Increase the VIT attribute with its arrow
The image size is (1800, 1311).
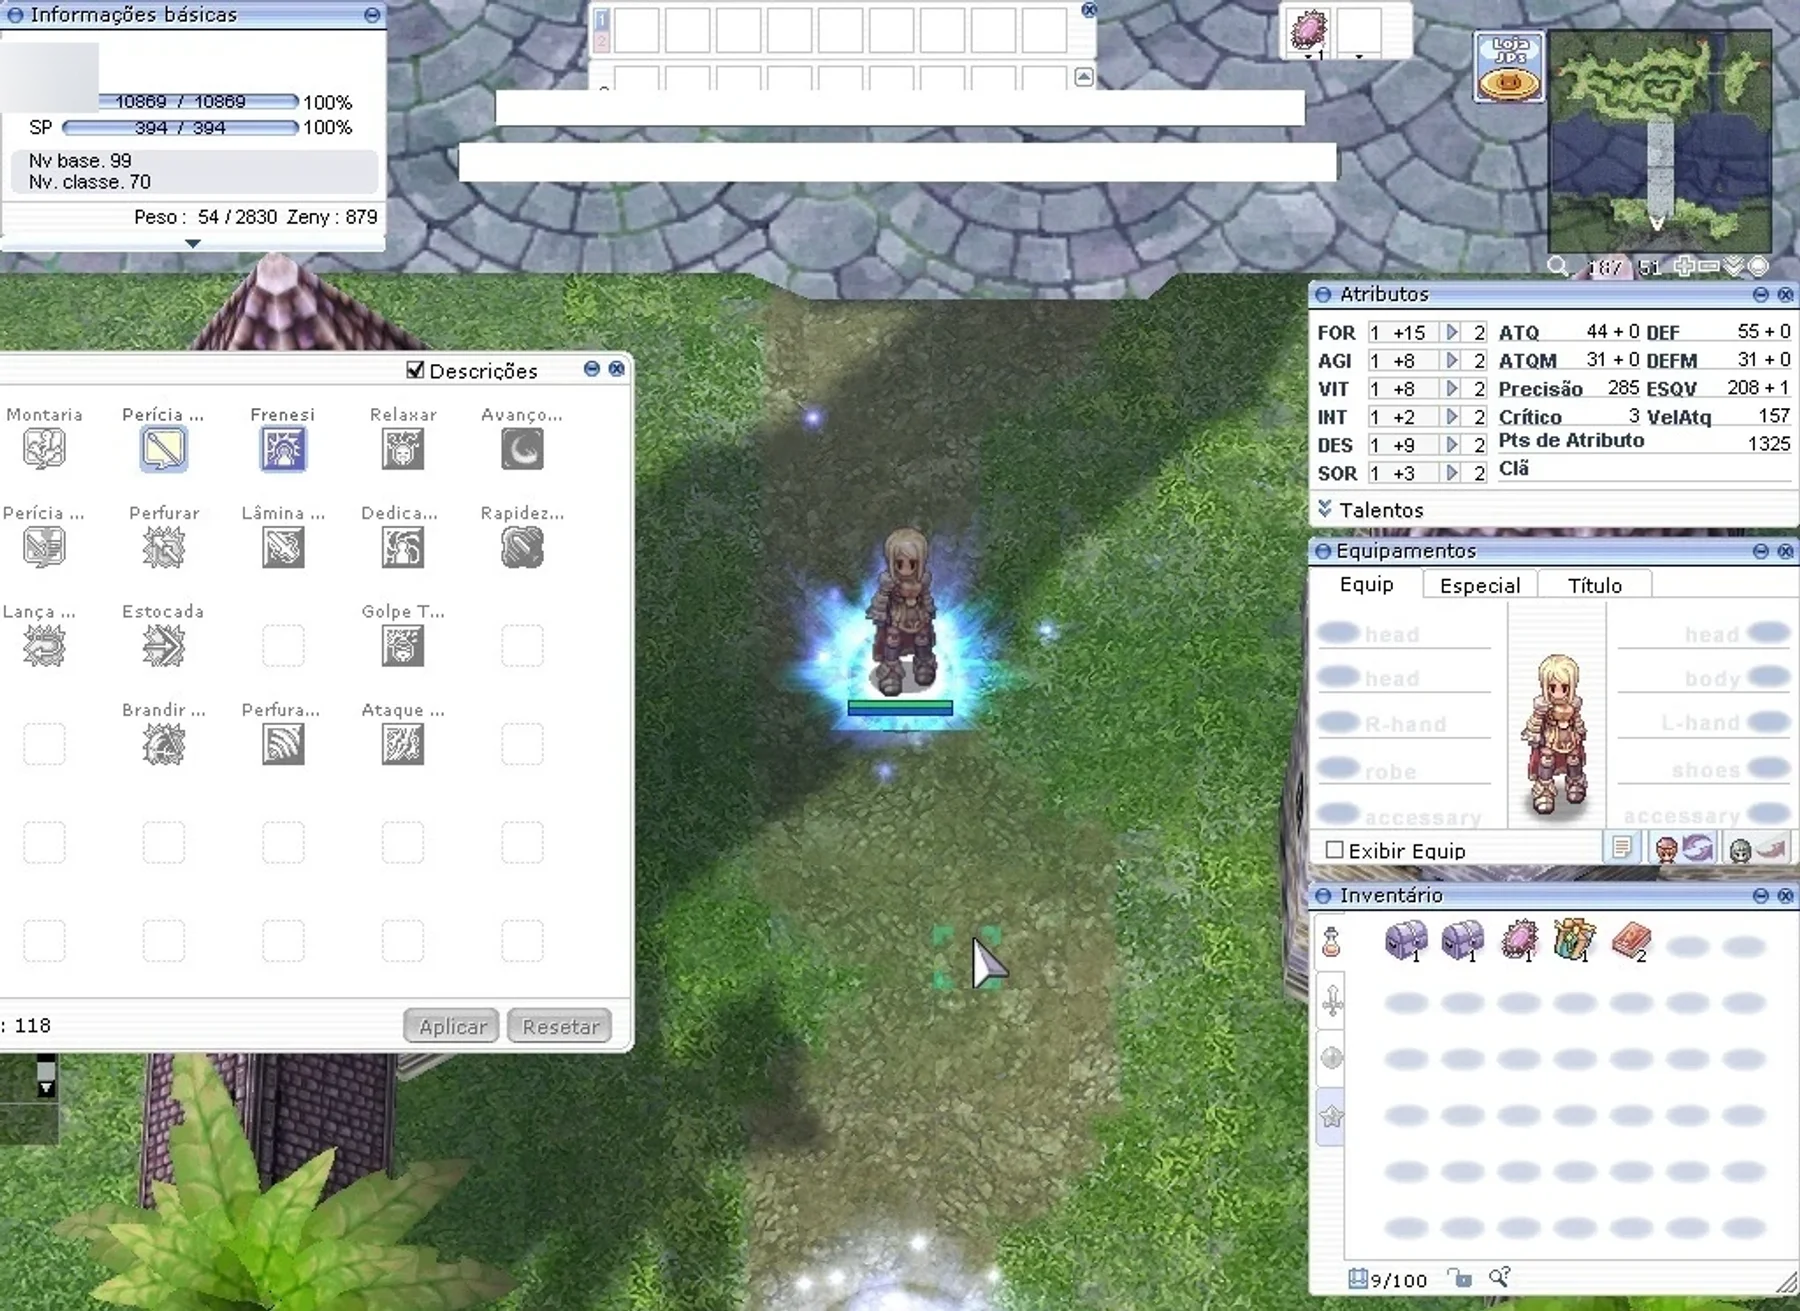(x=1452, y=388)
